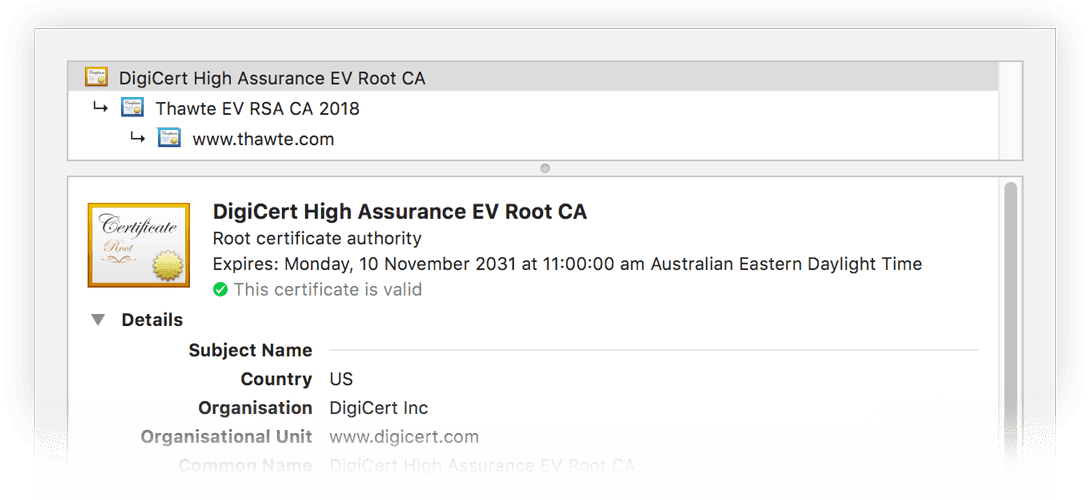The image size is (1088, 500).
Task: Click the pane splitter handle dot
Action: pos(545,168)
